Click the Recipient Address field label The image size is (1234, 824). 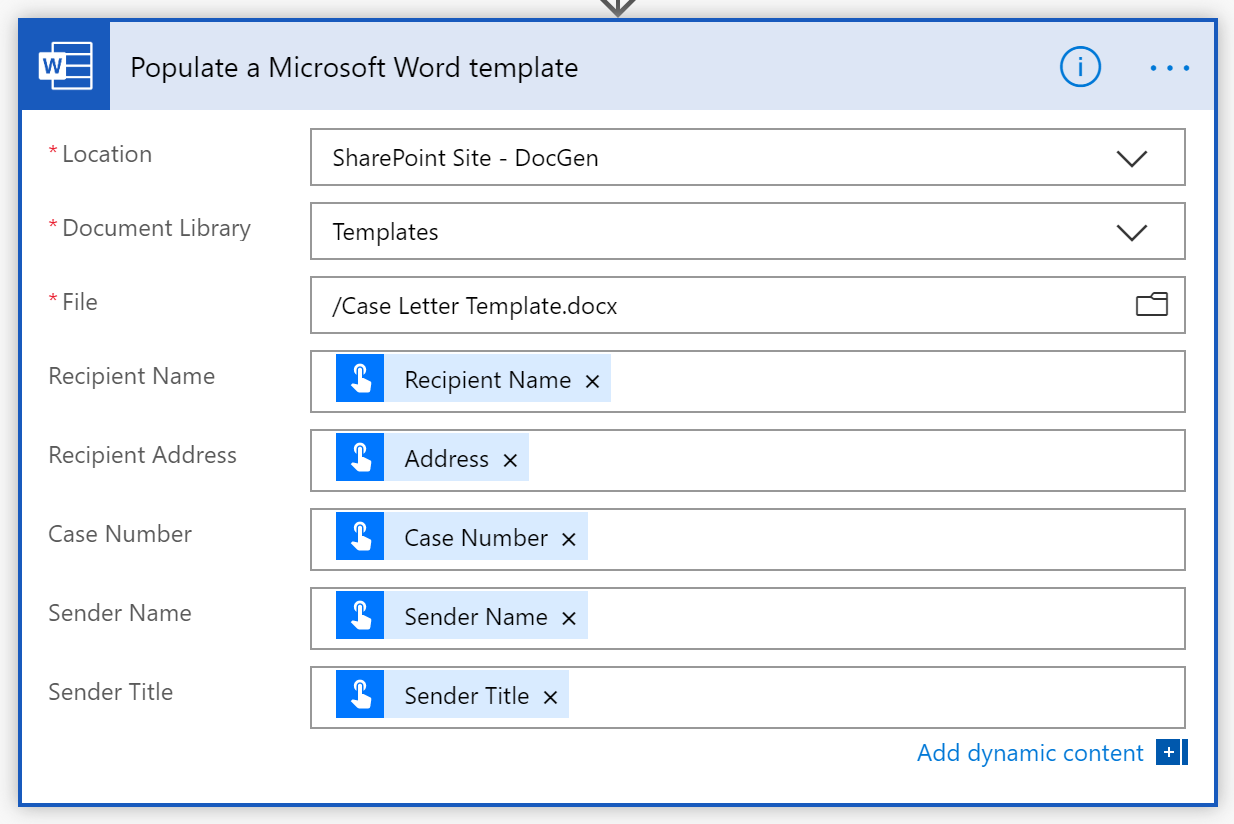(143, 455)
